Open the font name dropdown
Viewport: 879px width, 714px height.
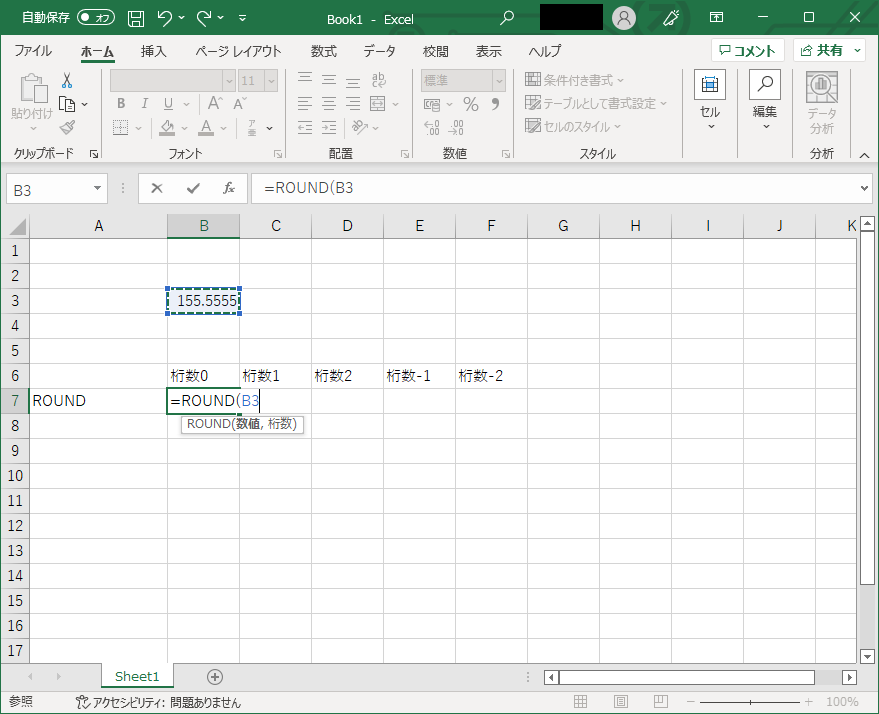click(229, 81)
